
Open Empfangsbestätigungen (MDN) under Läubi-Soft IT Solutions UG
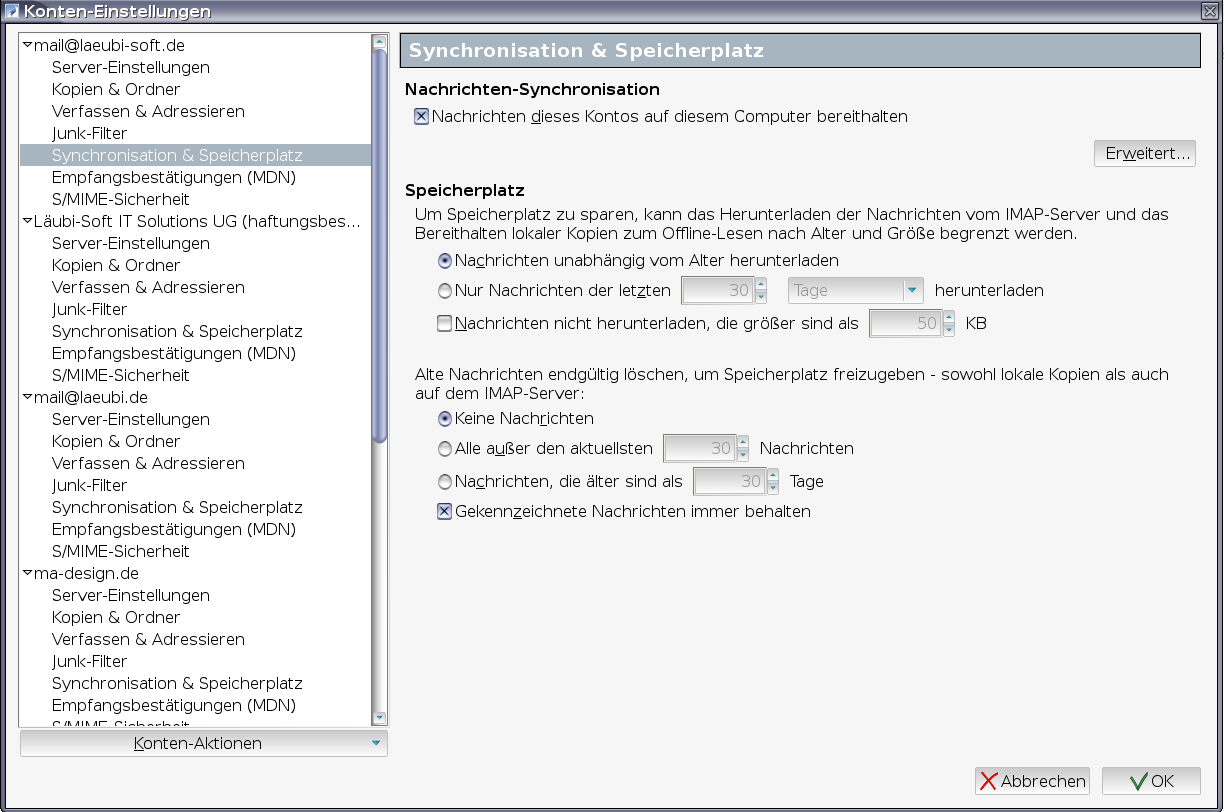(x=174, y=353)
